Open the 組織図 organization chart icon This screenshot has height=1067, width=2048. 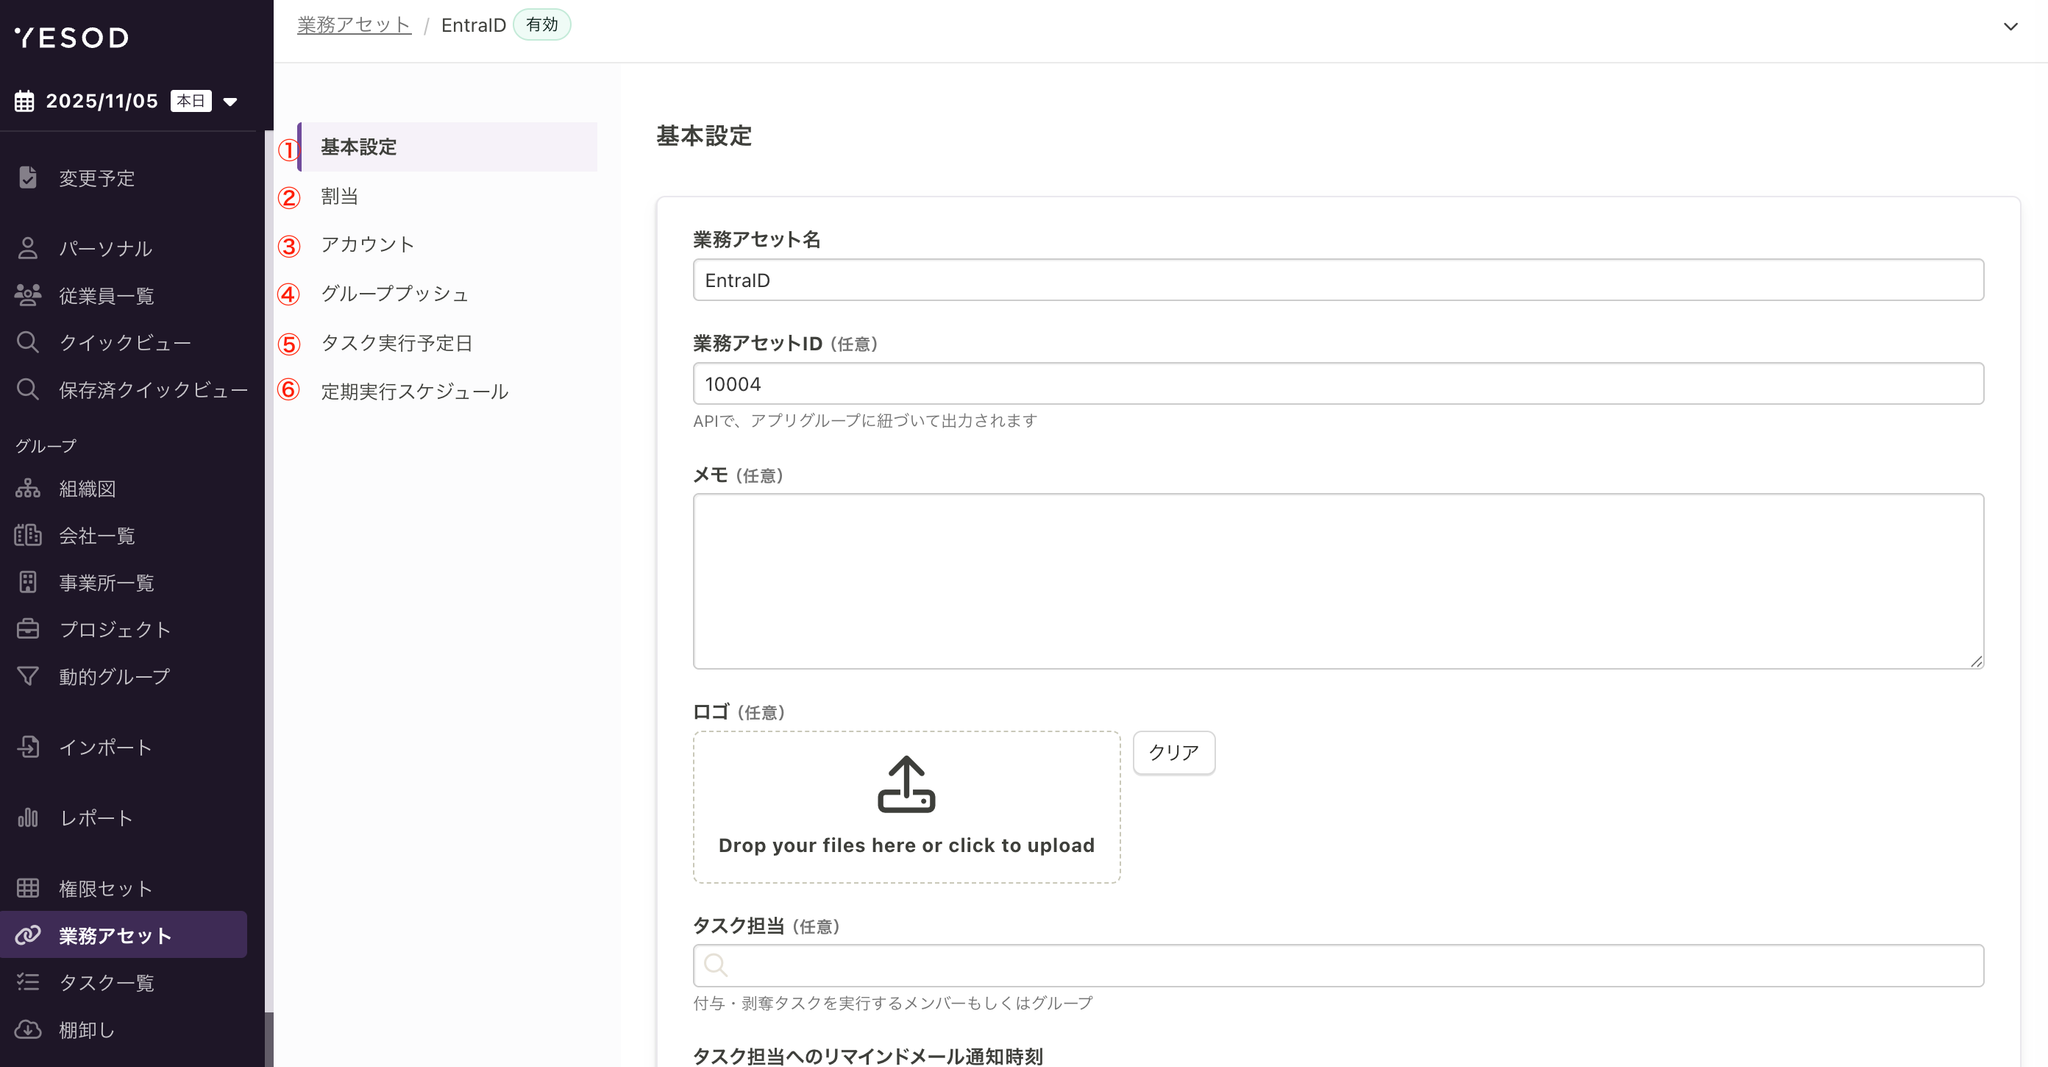click(x=28, y=489)
